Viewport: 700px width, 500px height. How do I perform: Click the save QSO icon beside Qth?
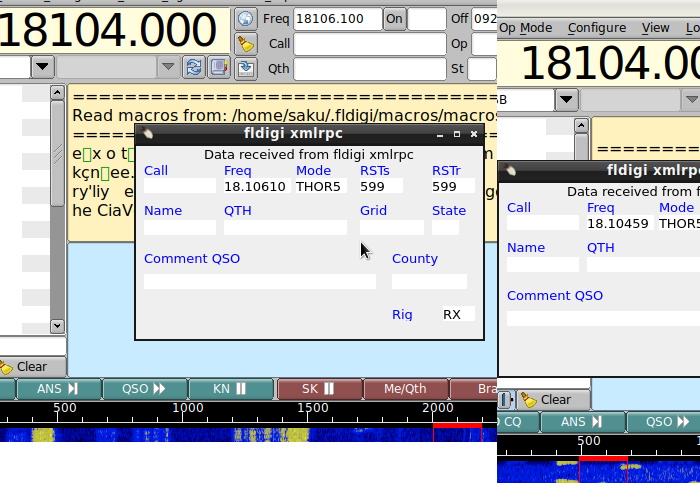(246, 69)
